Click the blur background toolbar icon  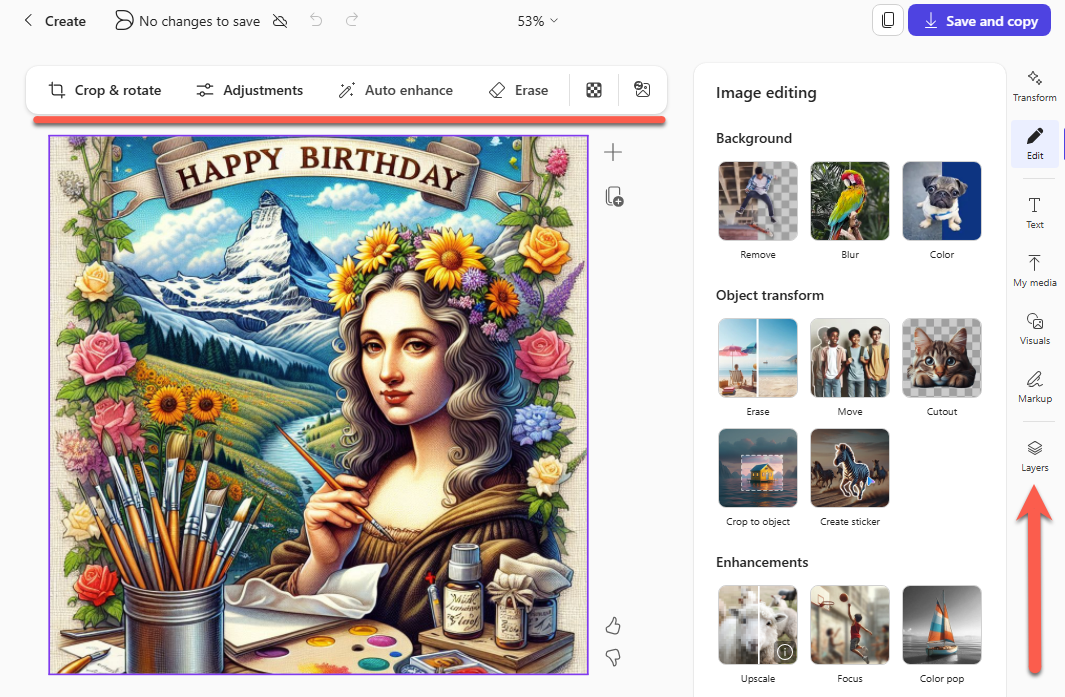(642, 89)
